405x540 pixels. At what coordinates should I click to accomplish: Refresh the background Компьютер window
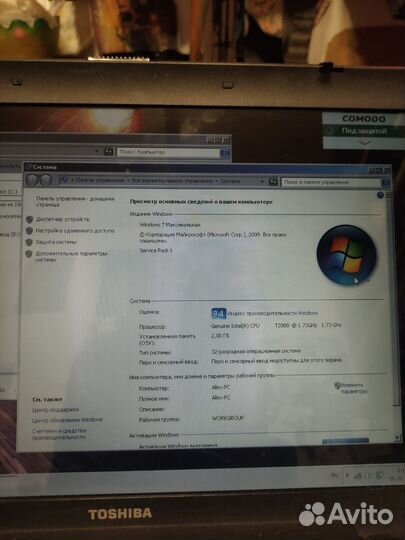(x=108, y=151)
